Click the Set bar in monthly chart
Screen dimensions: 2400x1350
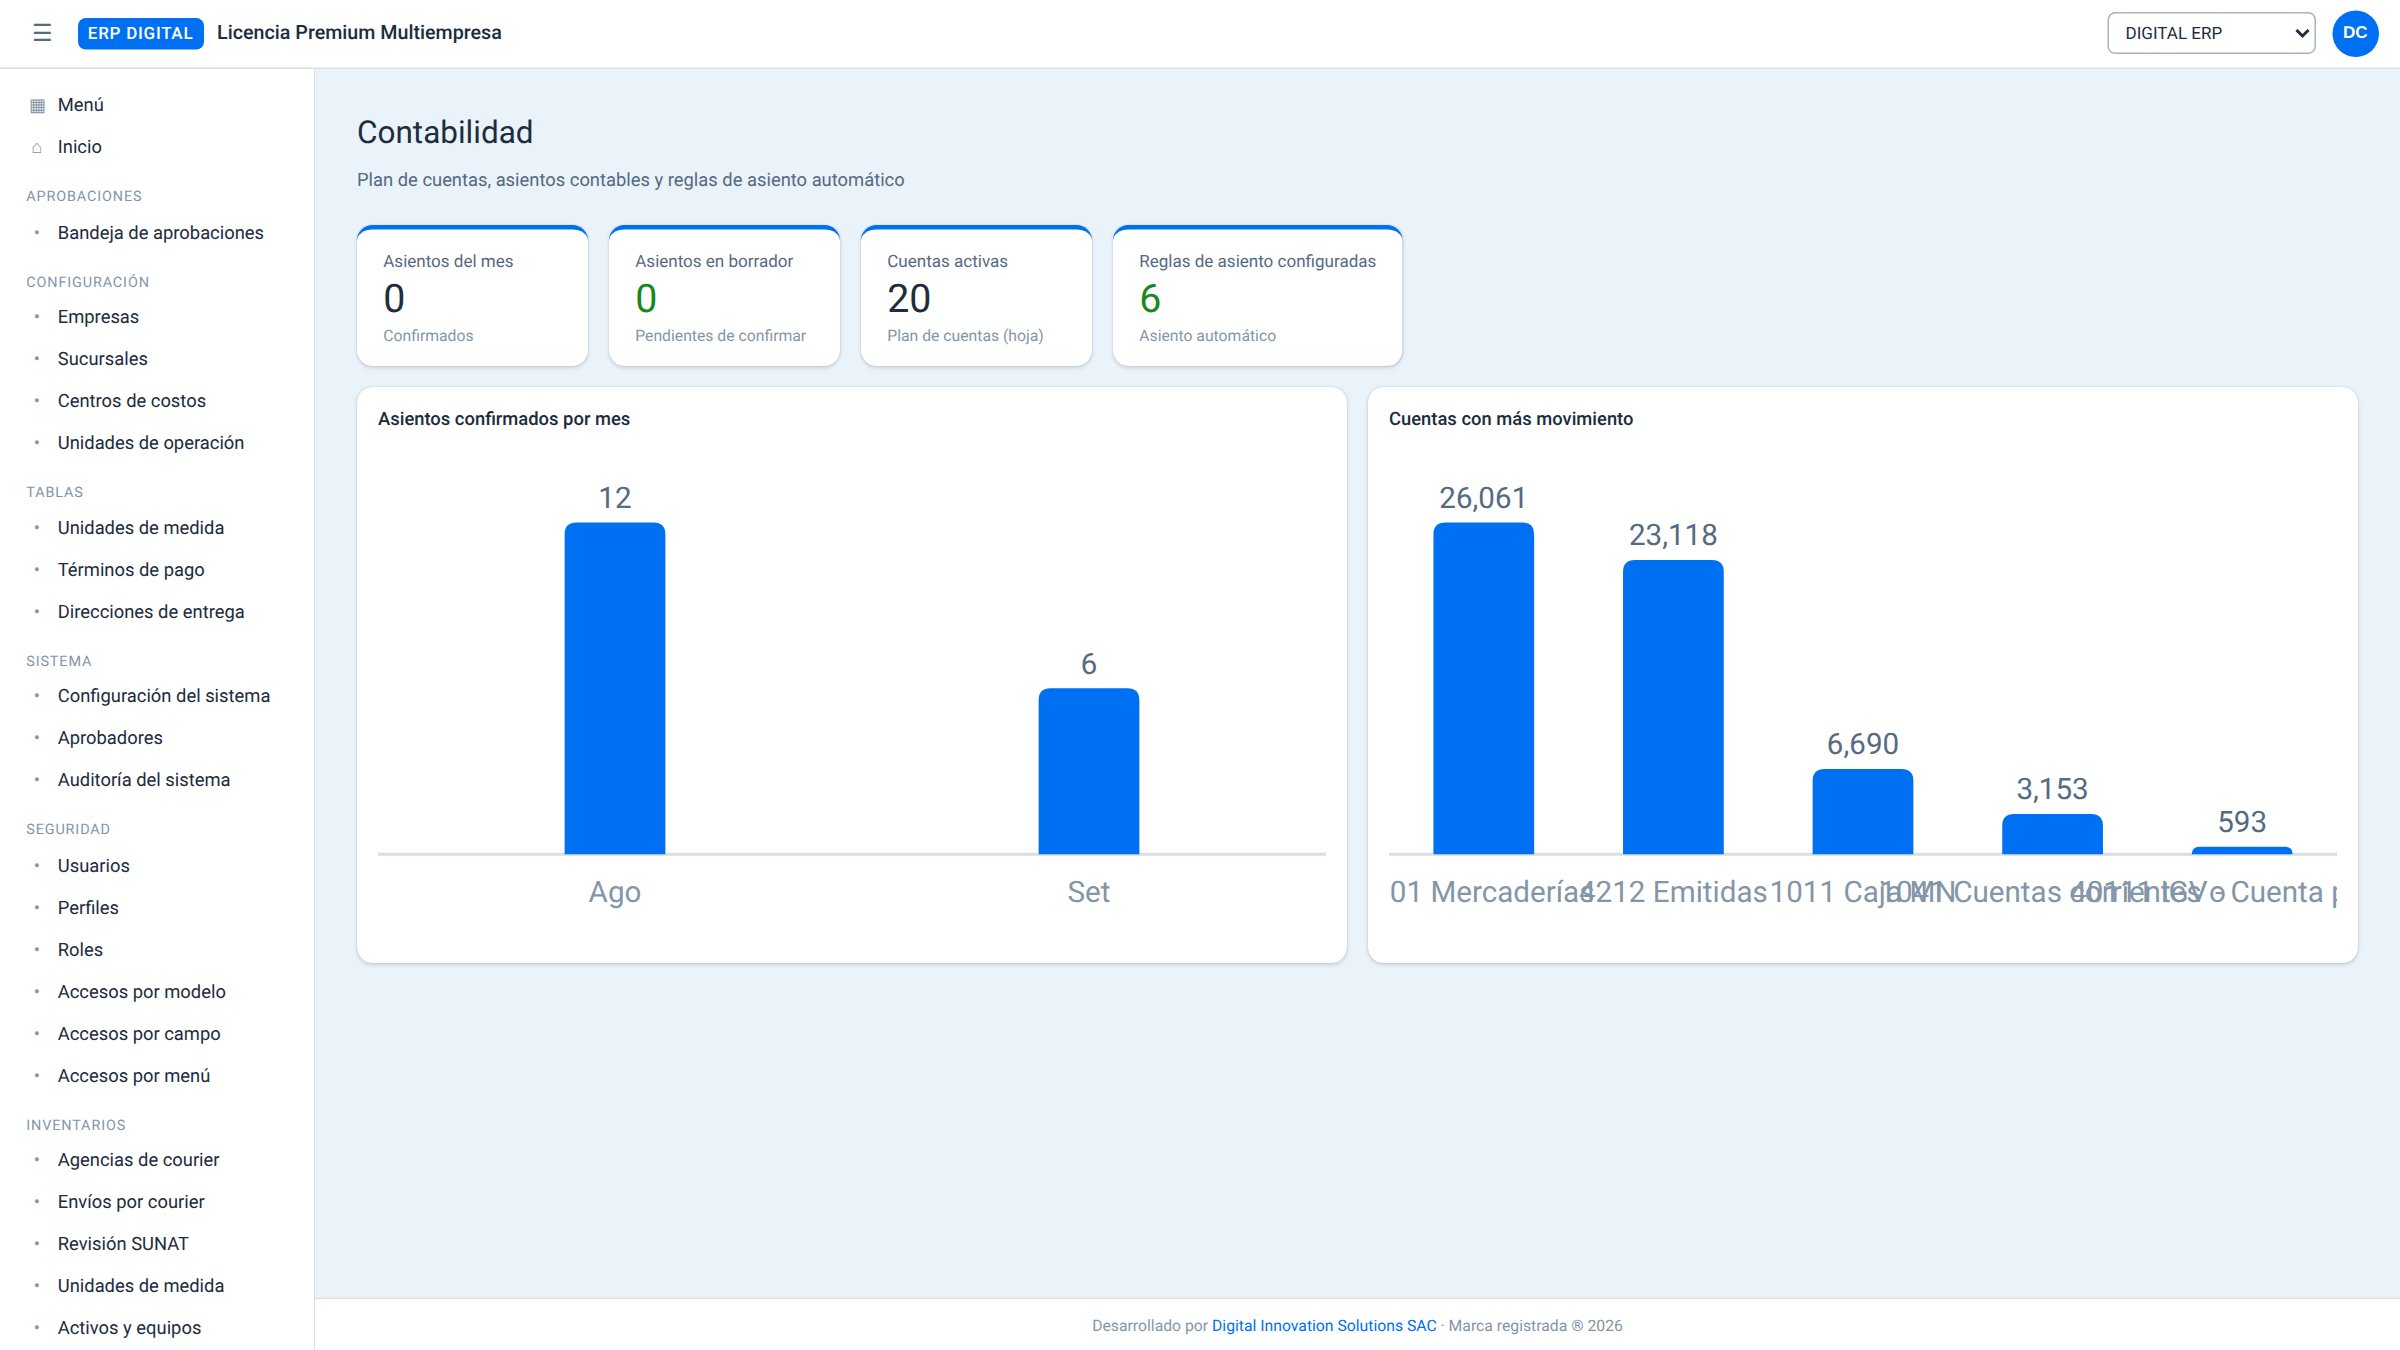click(x=1089, y=771)
